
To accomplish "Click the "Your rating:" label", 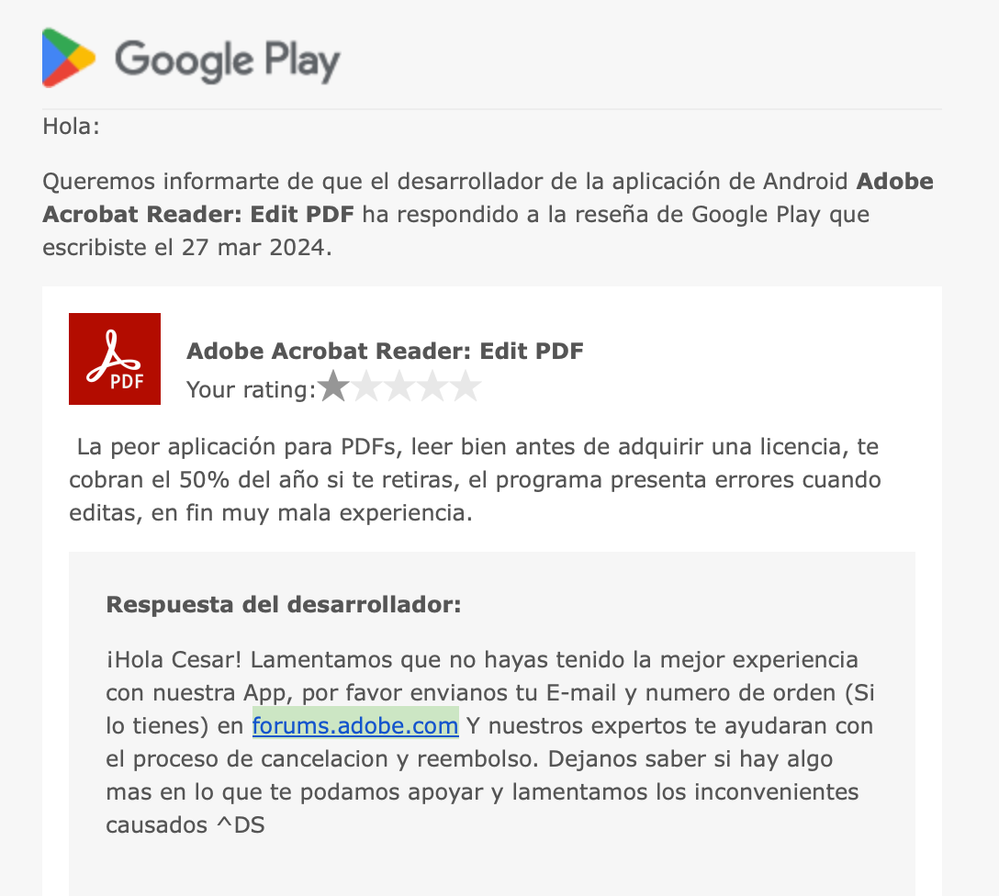I will tap(251, 389).
